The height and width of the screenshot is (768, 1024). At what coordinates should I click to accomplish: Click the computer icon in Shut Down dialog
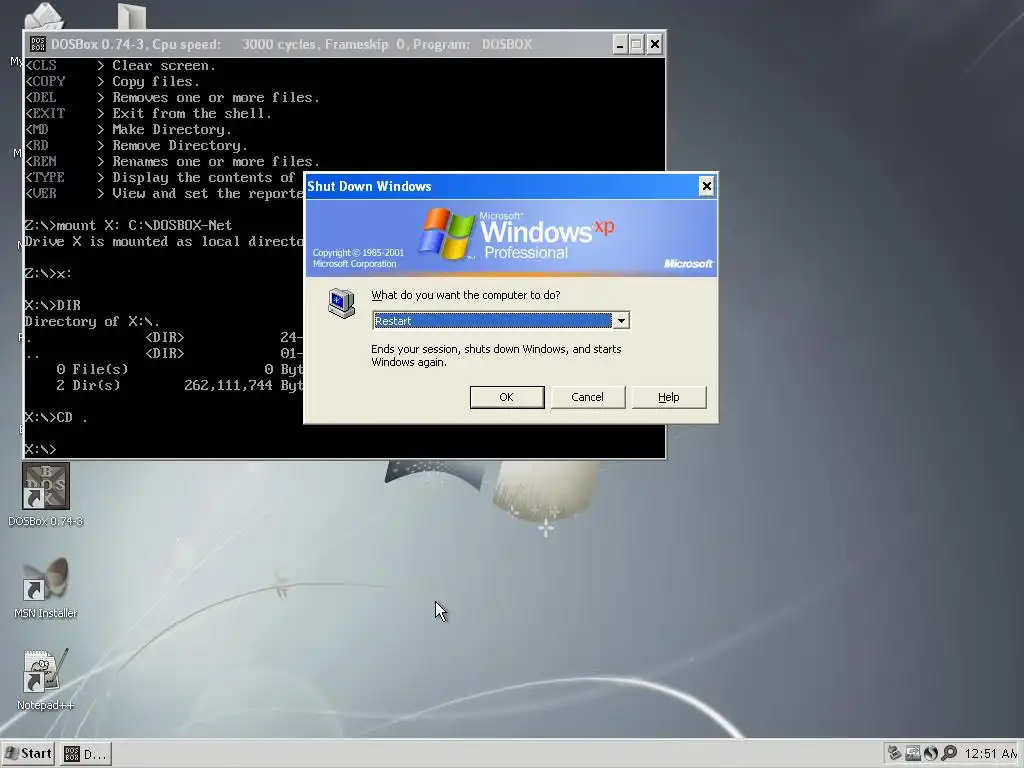coord(342,304)
